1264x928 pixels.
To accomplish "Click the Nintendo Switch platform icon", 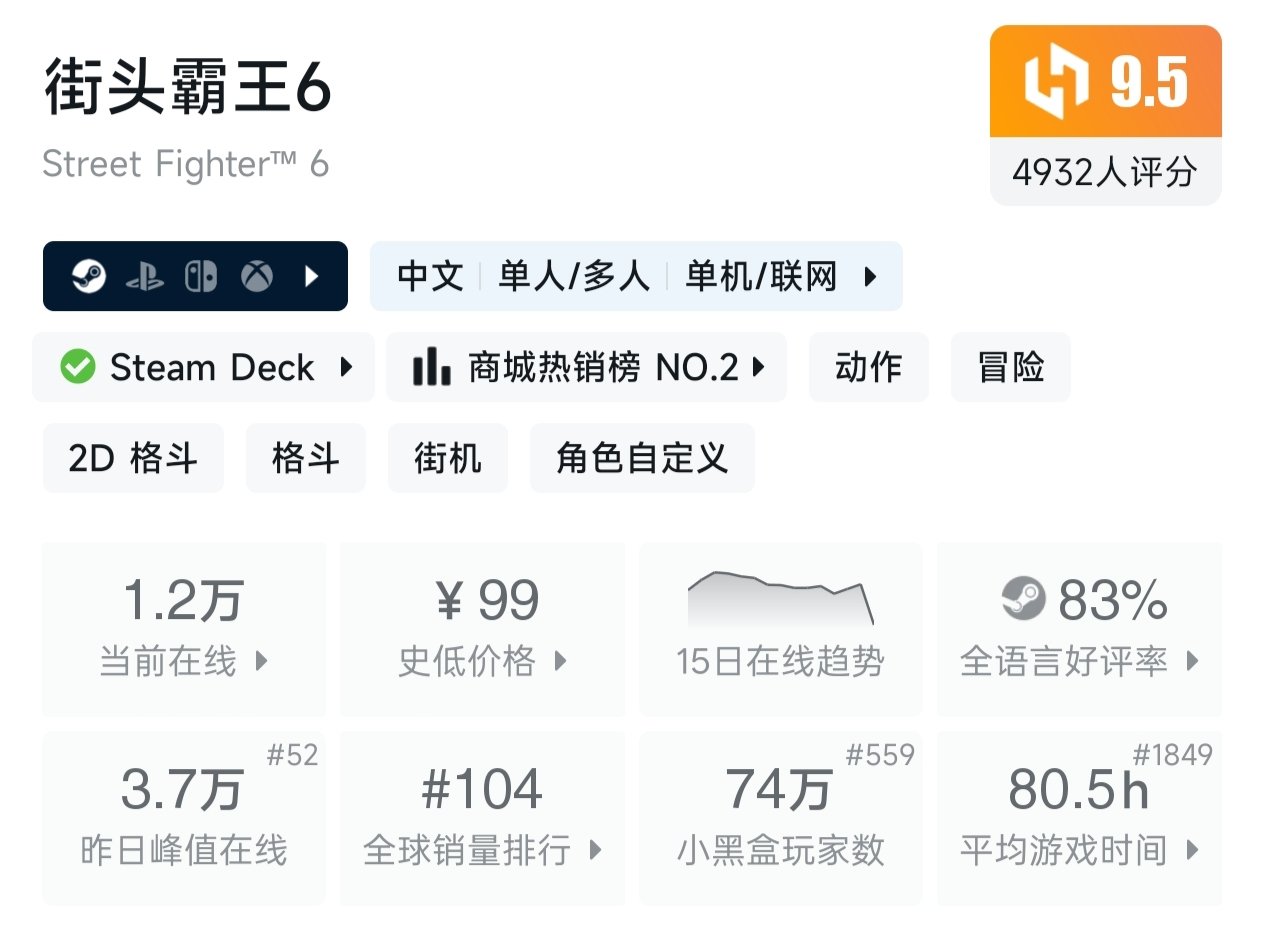I will point(201,277).
